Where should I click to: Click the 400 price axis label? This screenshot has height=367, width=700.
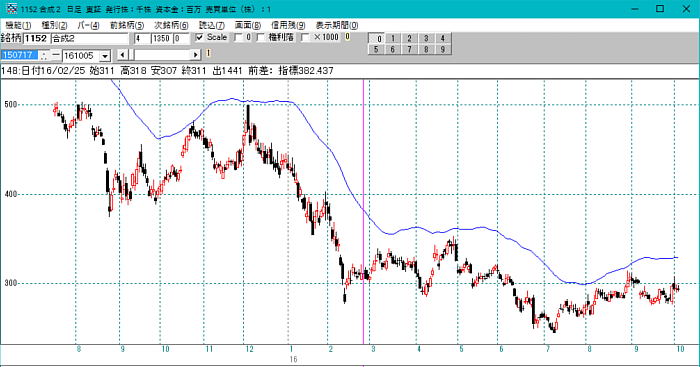tap(11, 194)
